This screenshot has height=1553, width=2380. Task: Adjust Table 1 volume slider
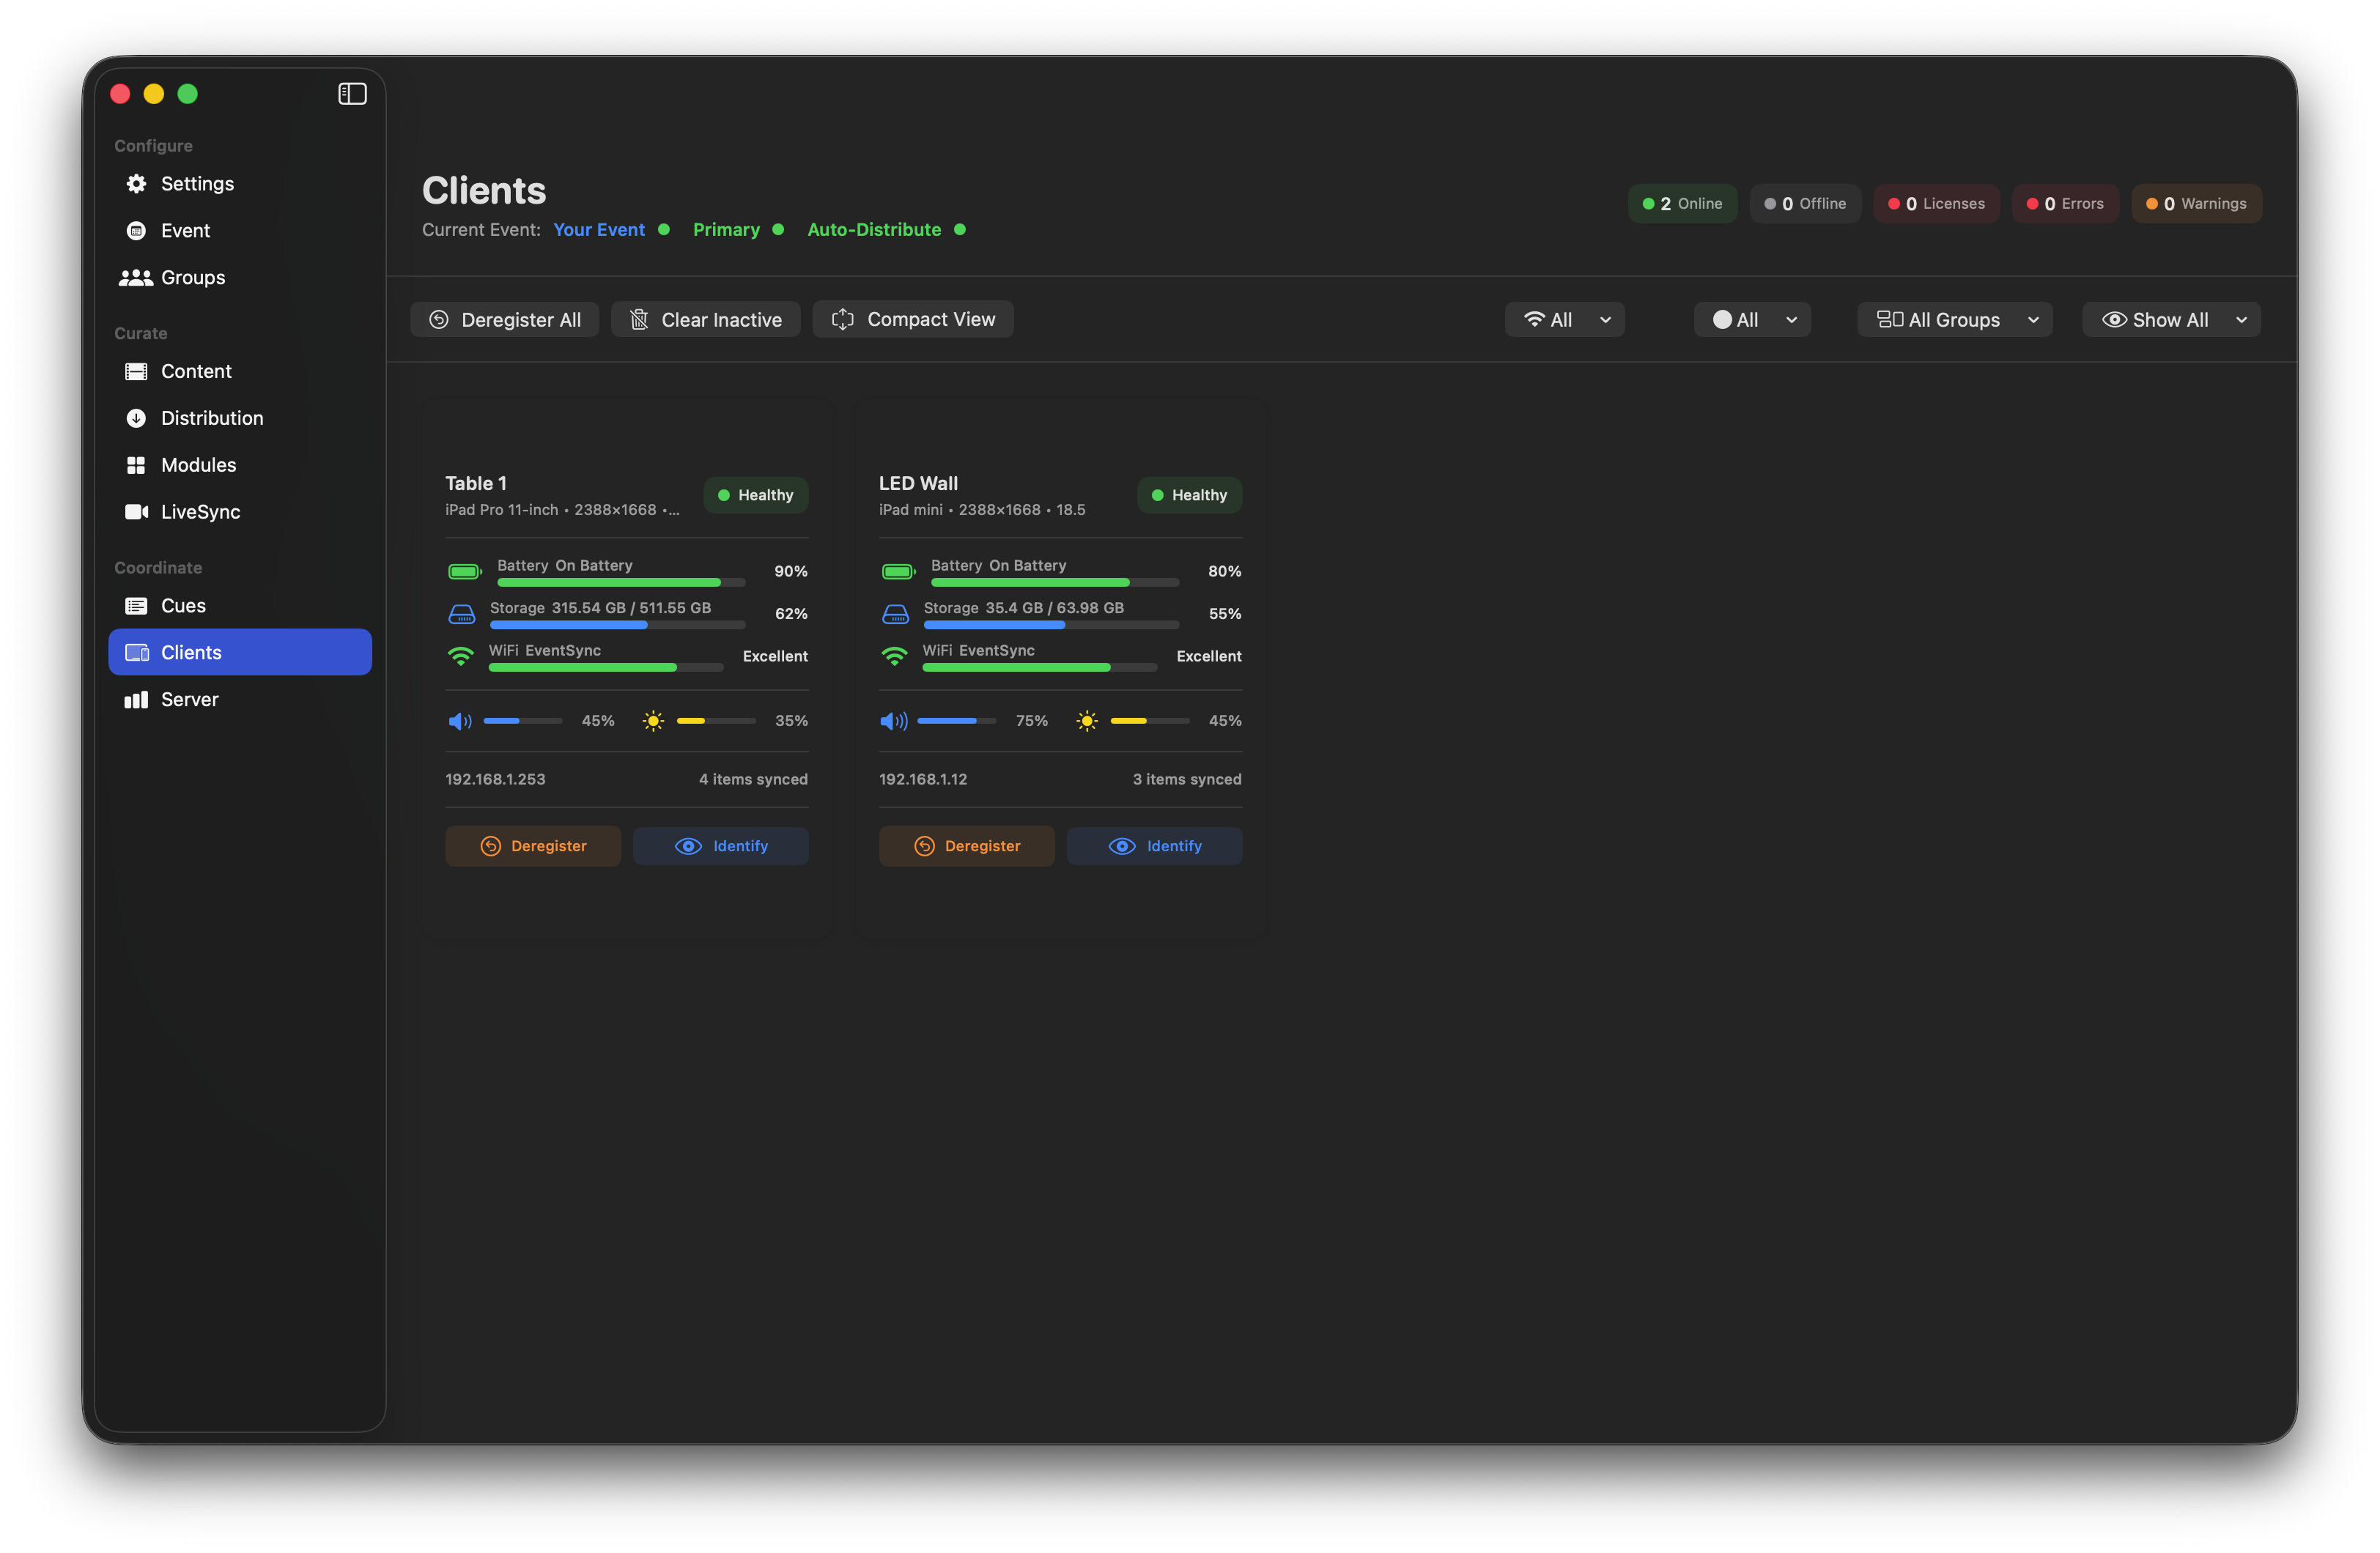tap(522, 720)
